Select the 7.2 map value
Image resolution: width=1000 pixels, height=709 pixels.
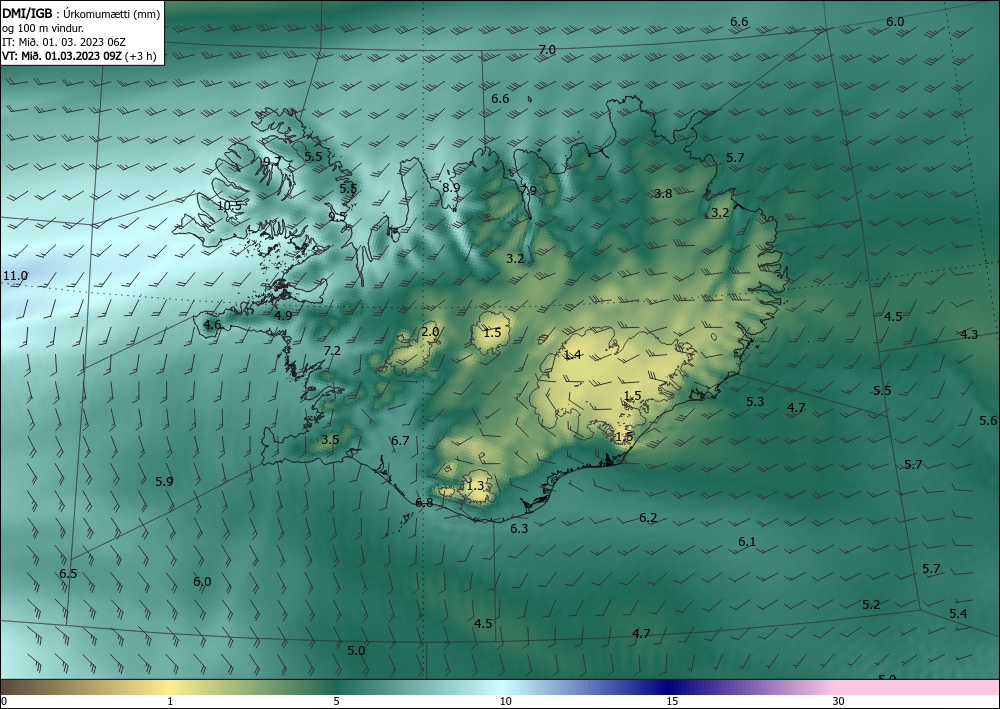click(x=332, y=351)
